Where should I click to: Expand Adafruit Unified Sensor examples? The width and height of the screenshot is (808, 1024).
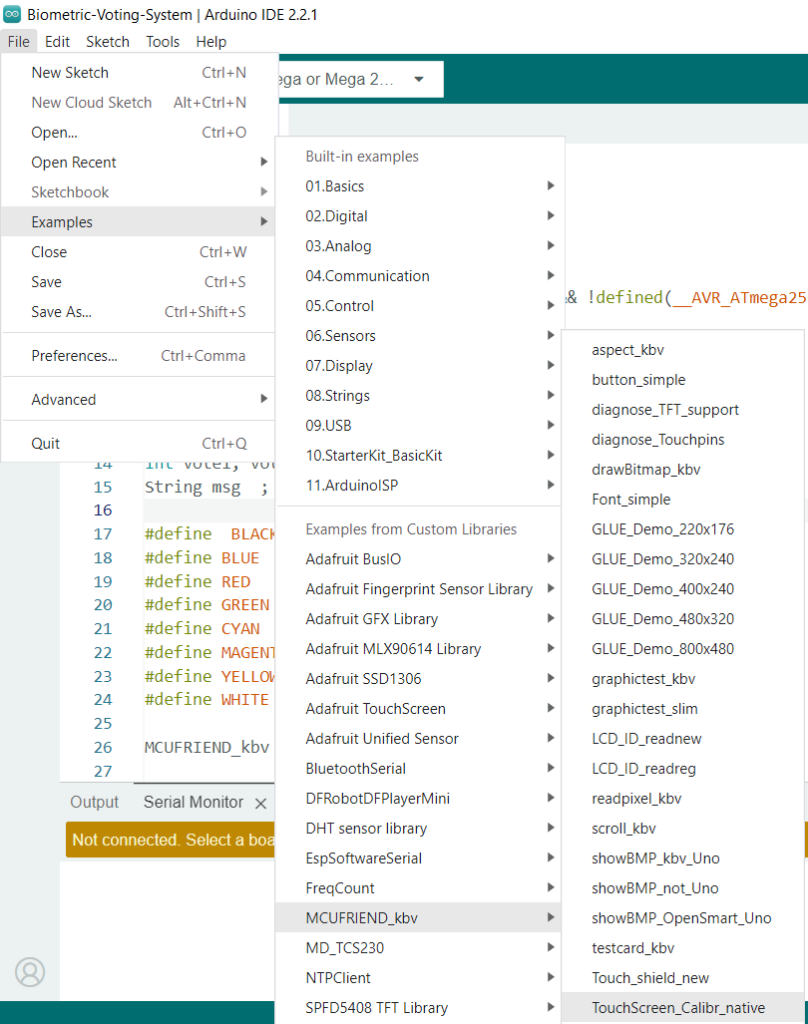coord(419,739)
